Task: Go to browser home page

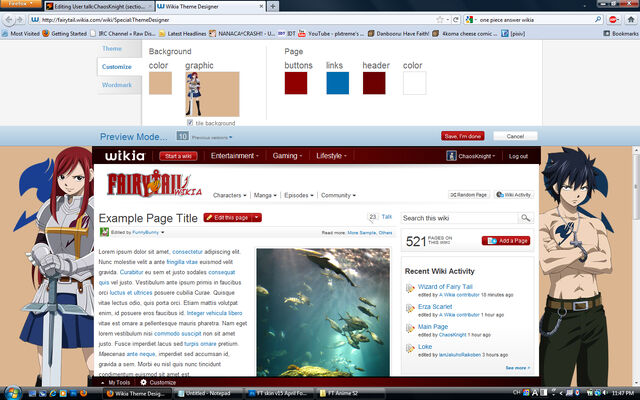Action: click(631, 20)
